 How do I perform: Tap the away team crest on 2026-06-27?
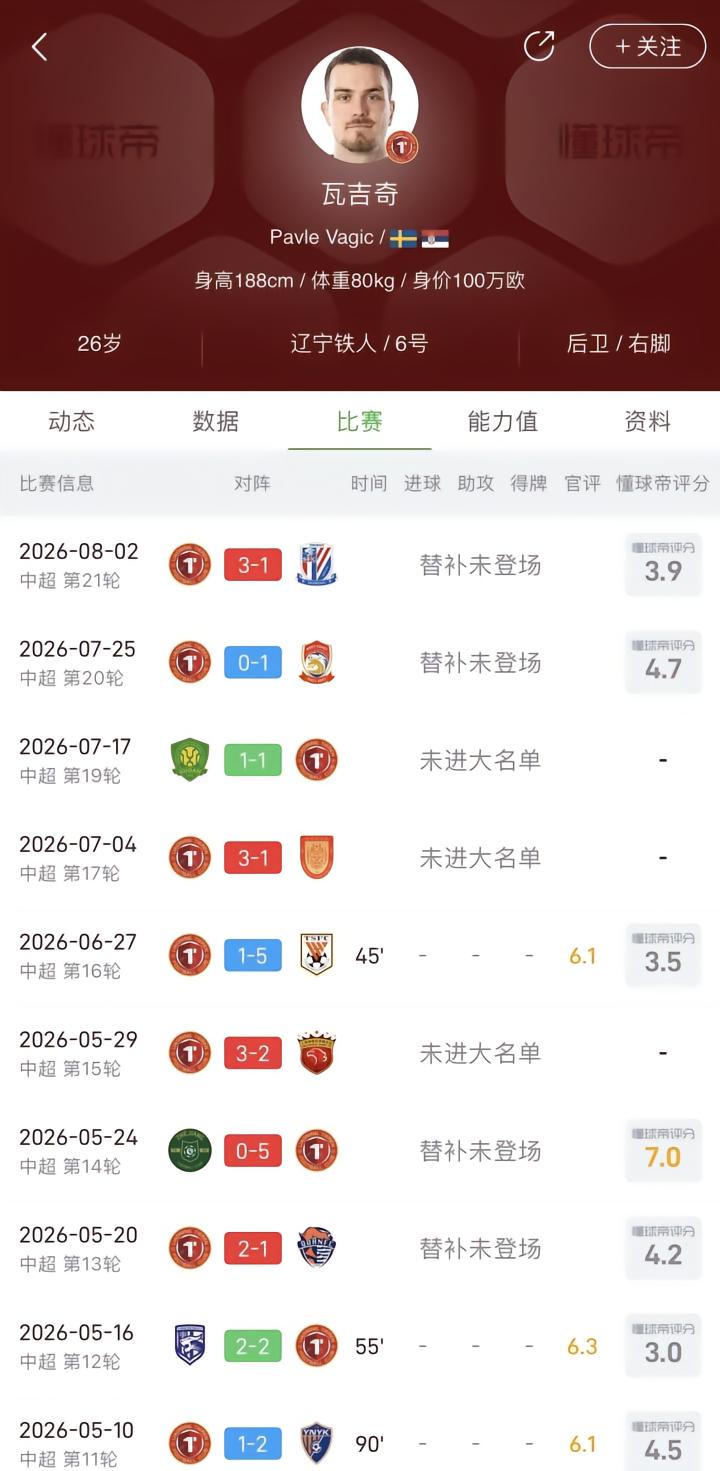(317, 955)
